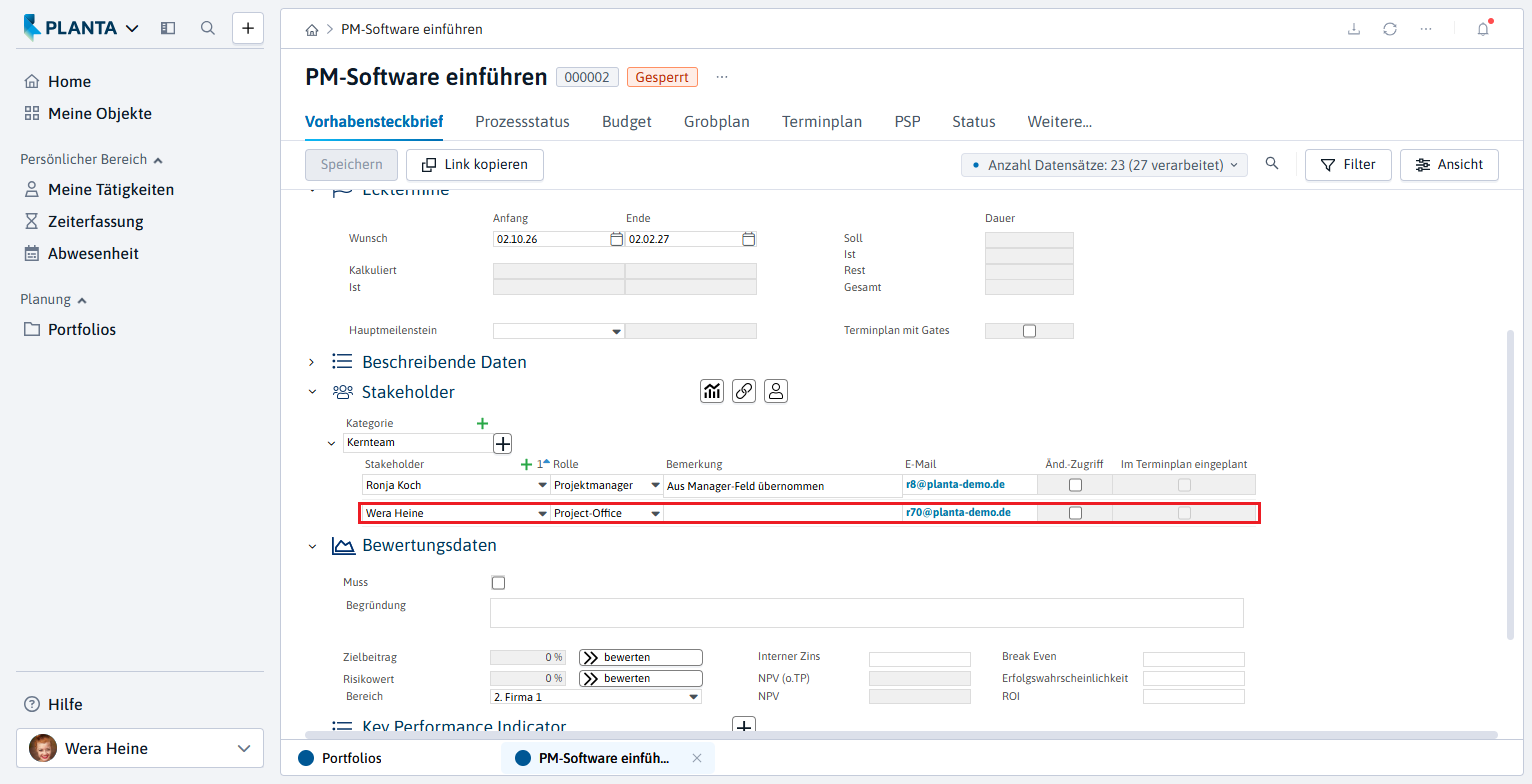The height and width of the screenshot is (784, 1532).
Task: Open the Wera Heine user menu
Action: pos(140,748)
